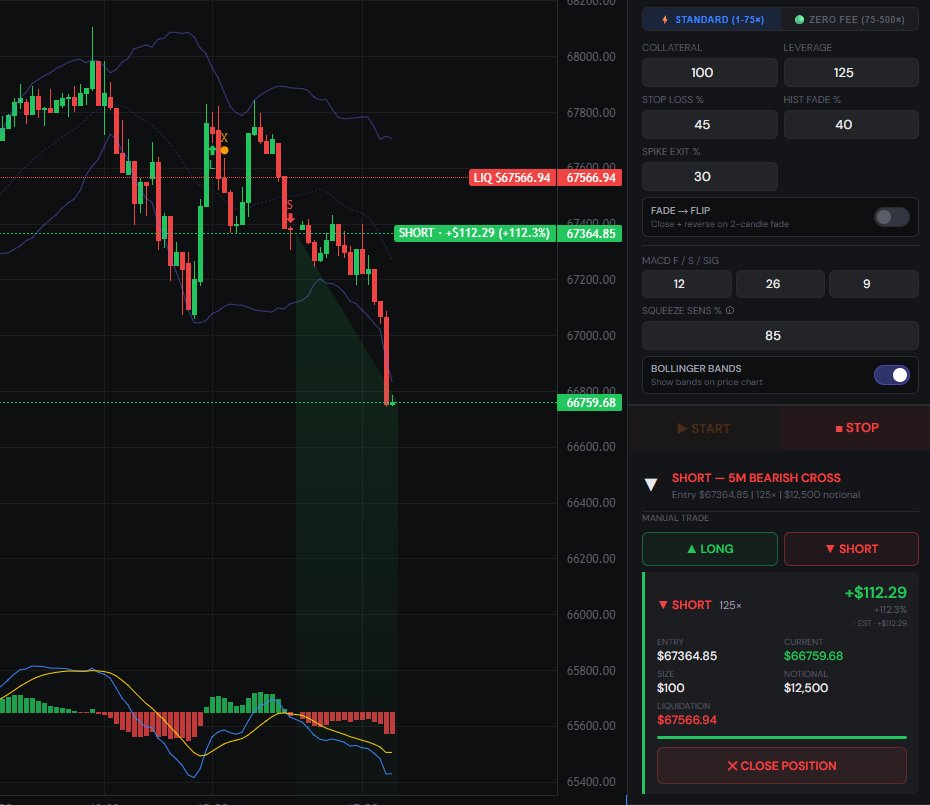Click the Leverage field showing 125

coord(851,72)
